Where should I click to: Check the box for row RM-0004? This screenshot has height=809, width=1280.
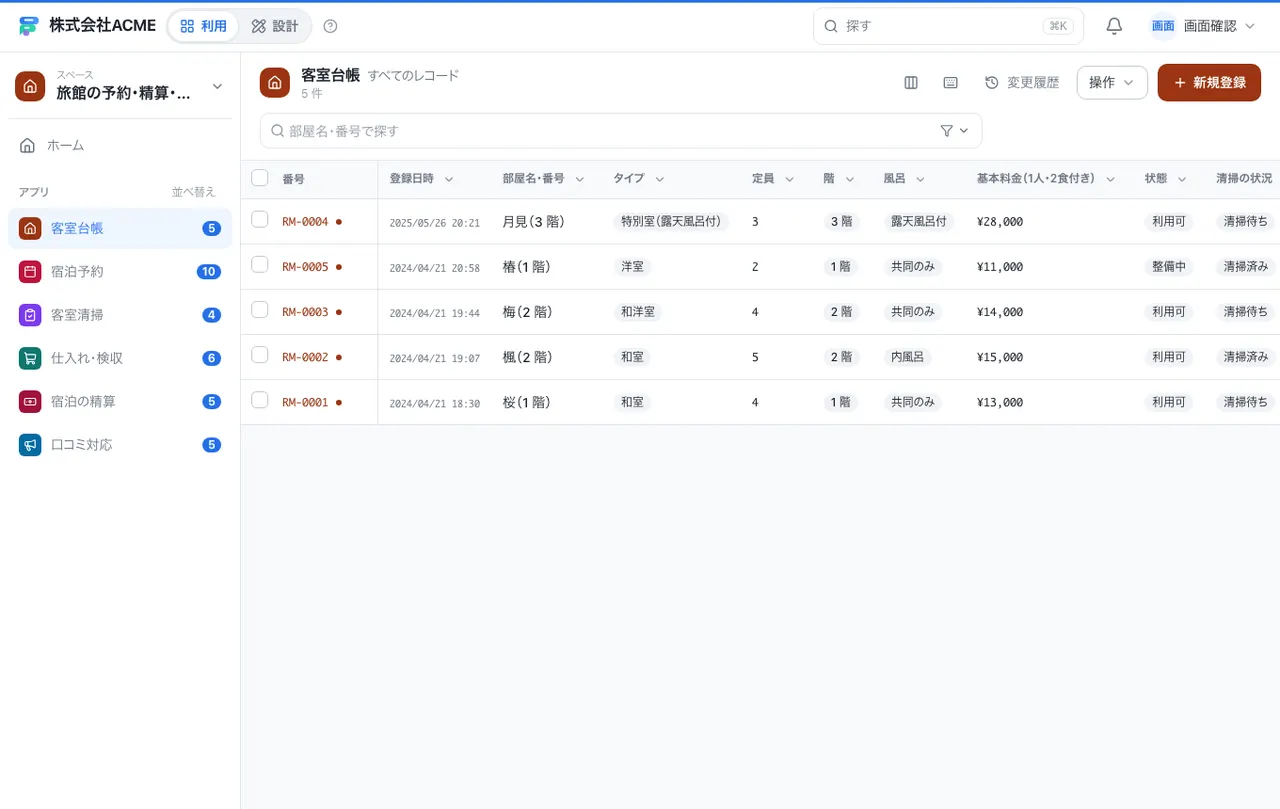click(x=260, y=220)
